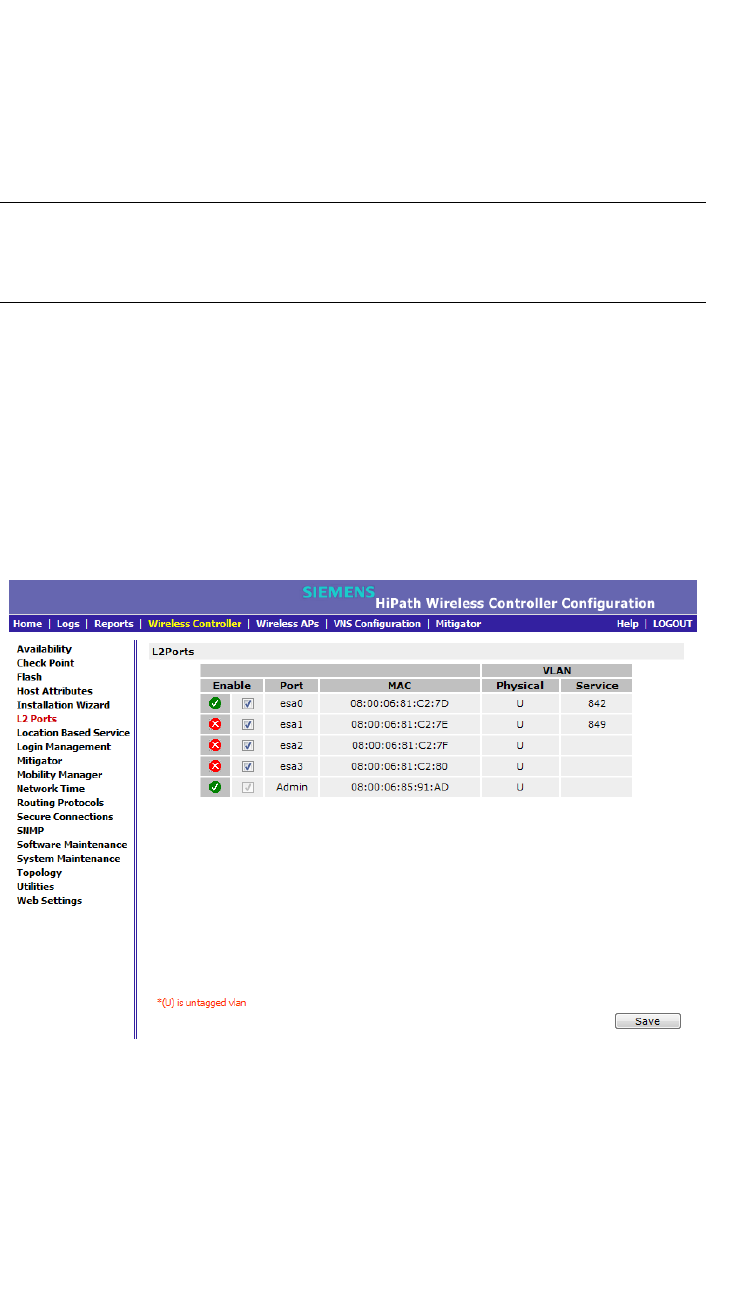Open the Home menu tab
Screen dimensions: 753x1314
click(28, 623)
